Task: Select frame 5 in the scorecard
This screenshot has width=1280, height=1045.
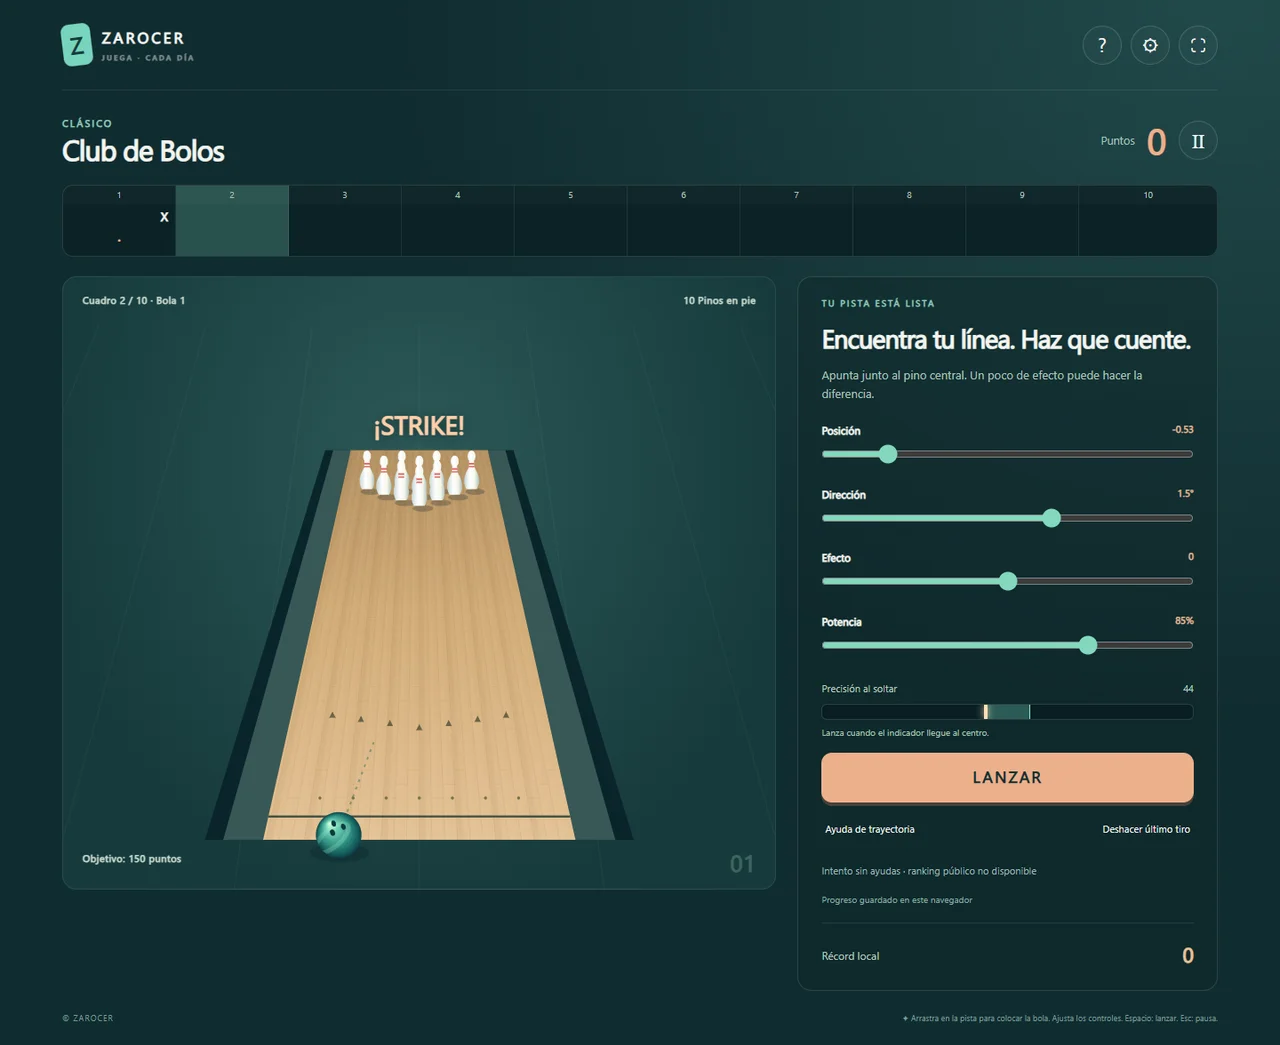Action: [x=571, y=221]
